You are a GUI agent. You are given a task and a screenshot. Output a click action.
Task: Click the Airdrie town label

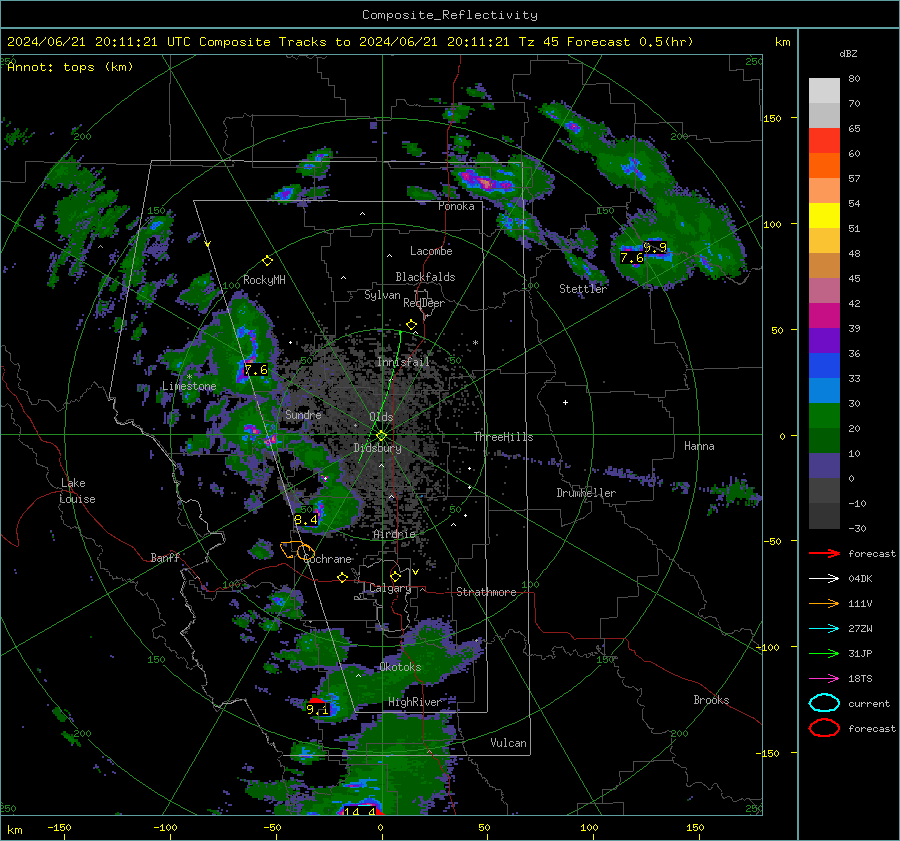[x=394, y=534]
